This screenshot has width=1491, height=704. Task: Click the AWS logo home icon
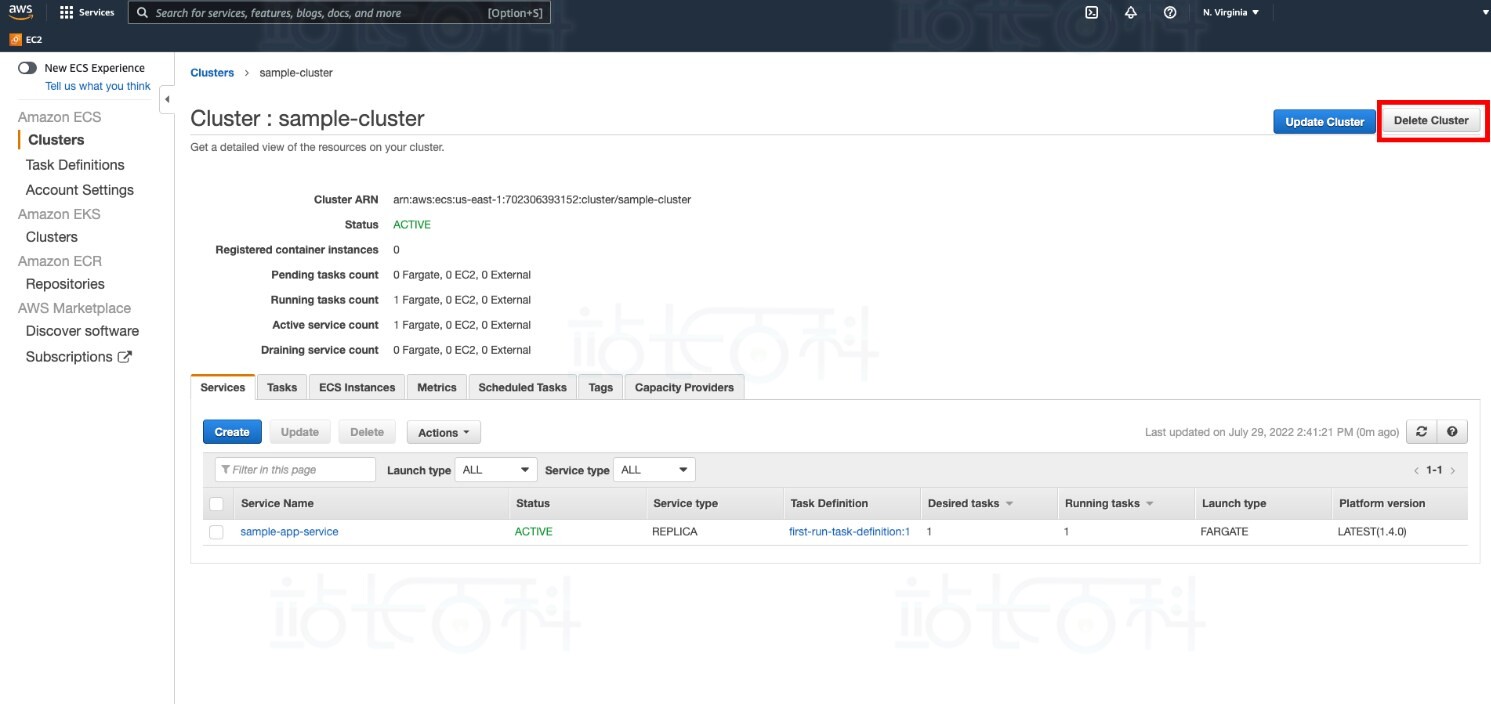[21, 12]
